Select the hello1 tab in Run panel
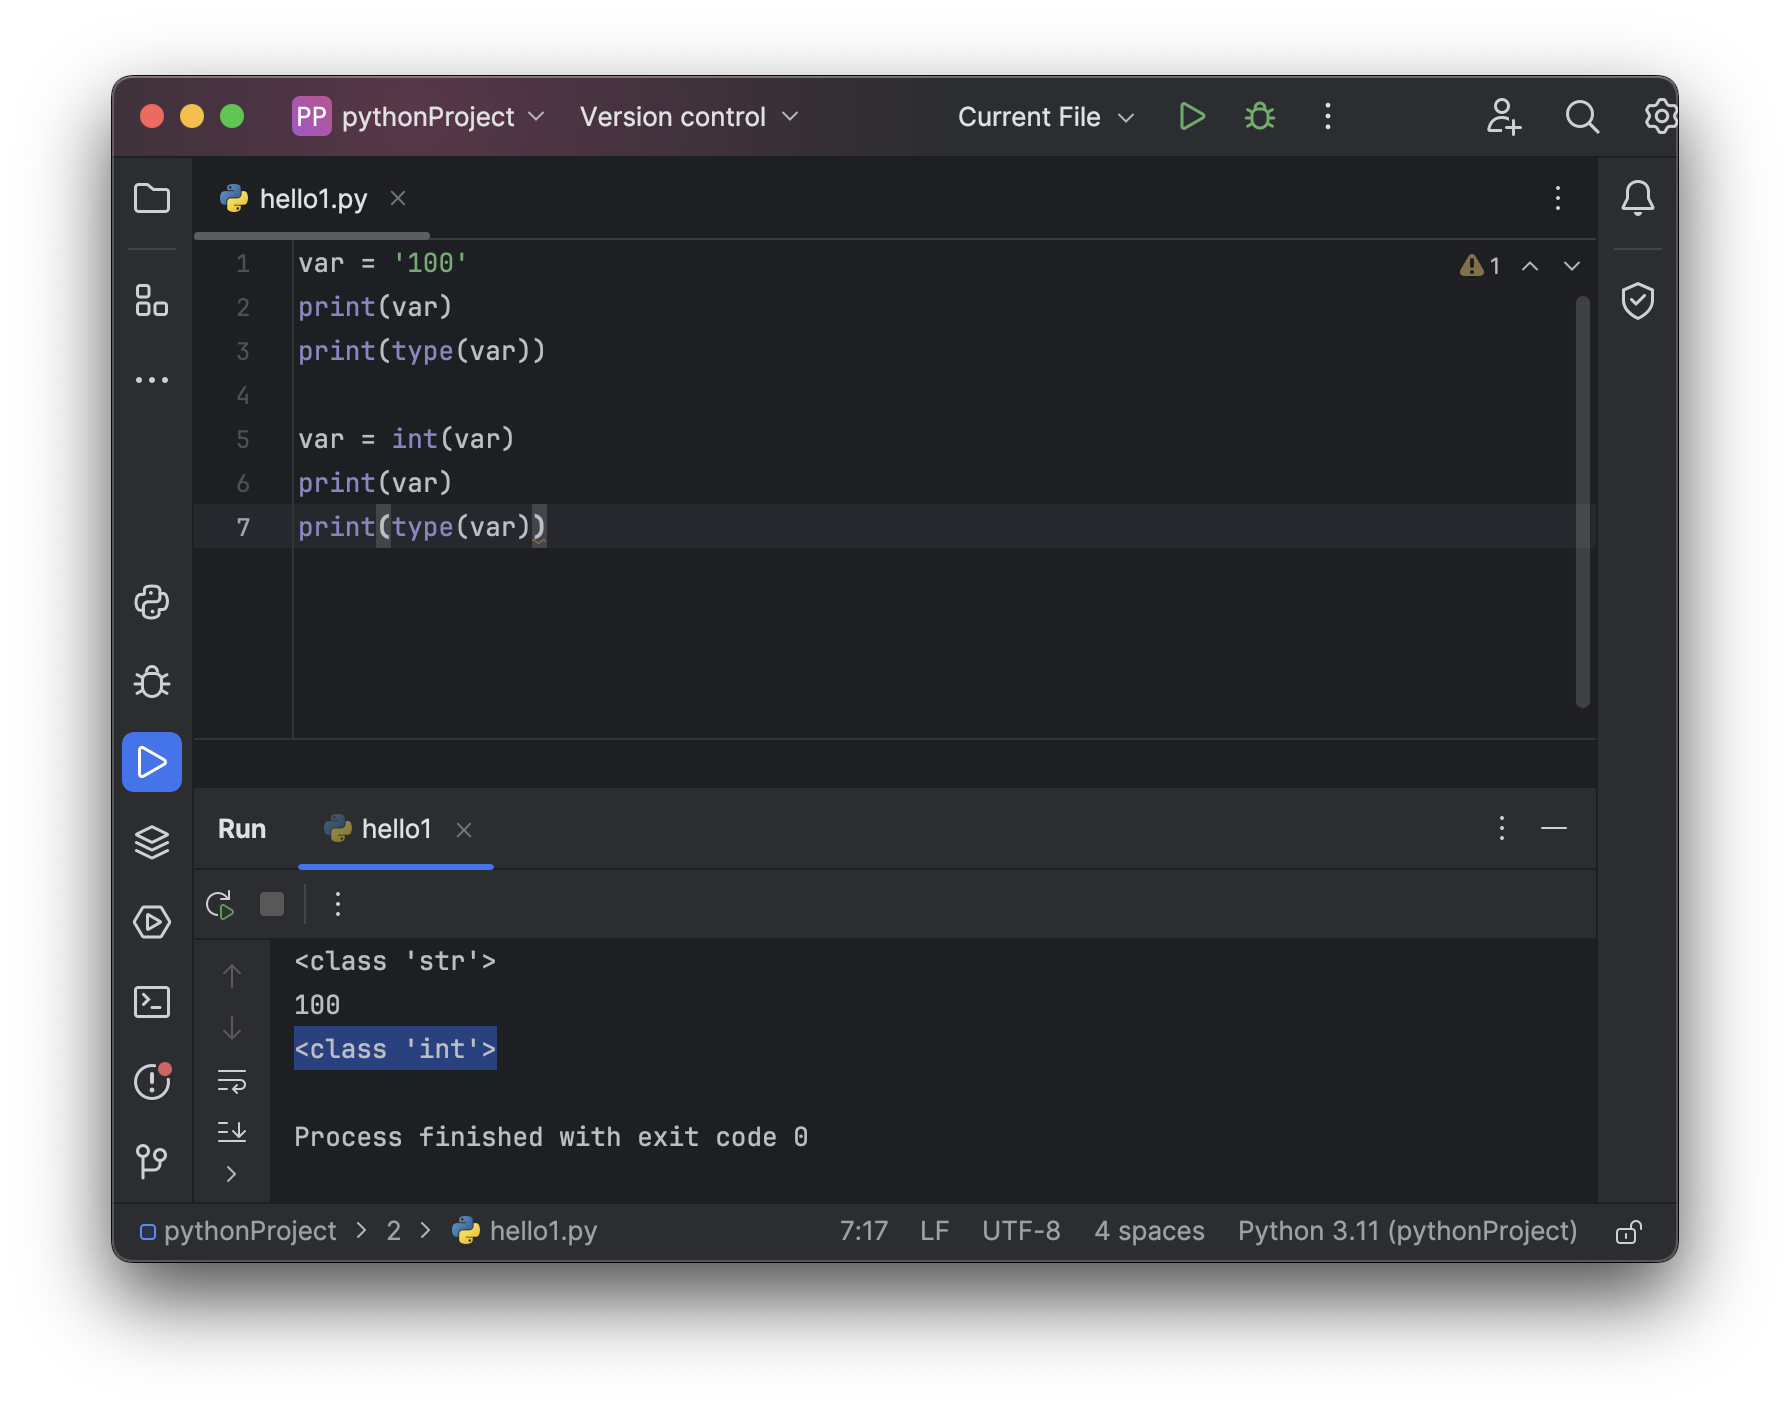1790x1410 pixels. pyautogui.click(x=396, y=829)
